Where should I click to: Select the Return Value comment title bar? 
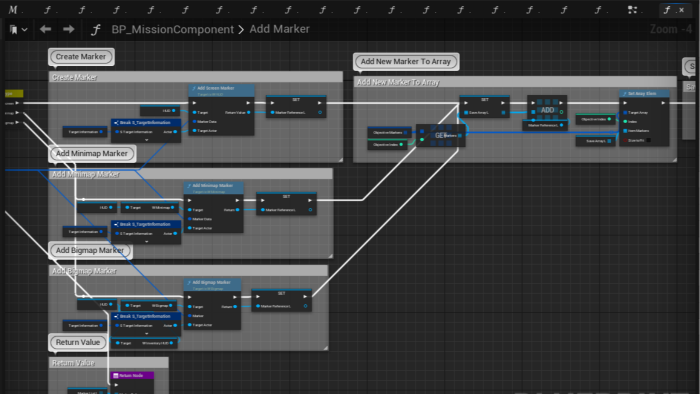[108, 363]
